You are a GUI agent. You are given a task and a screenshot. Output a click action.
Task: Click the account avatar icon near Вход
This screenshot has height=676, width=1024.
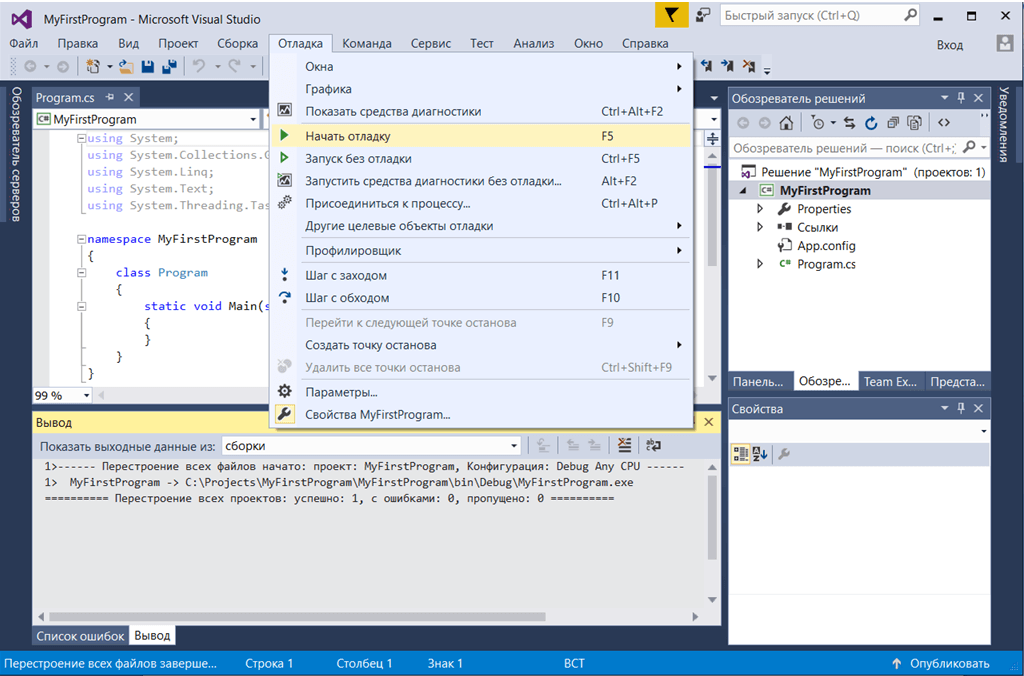point(1004,44)
